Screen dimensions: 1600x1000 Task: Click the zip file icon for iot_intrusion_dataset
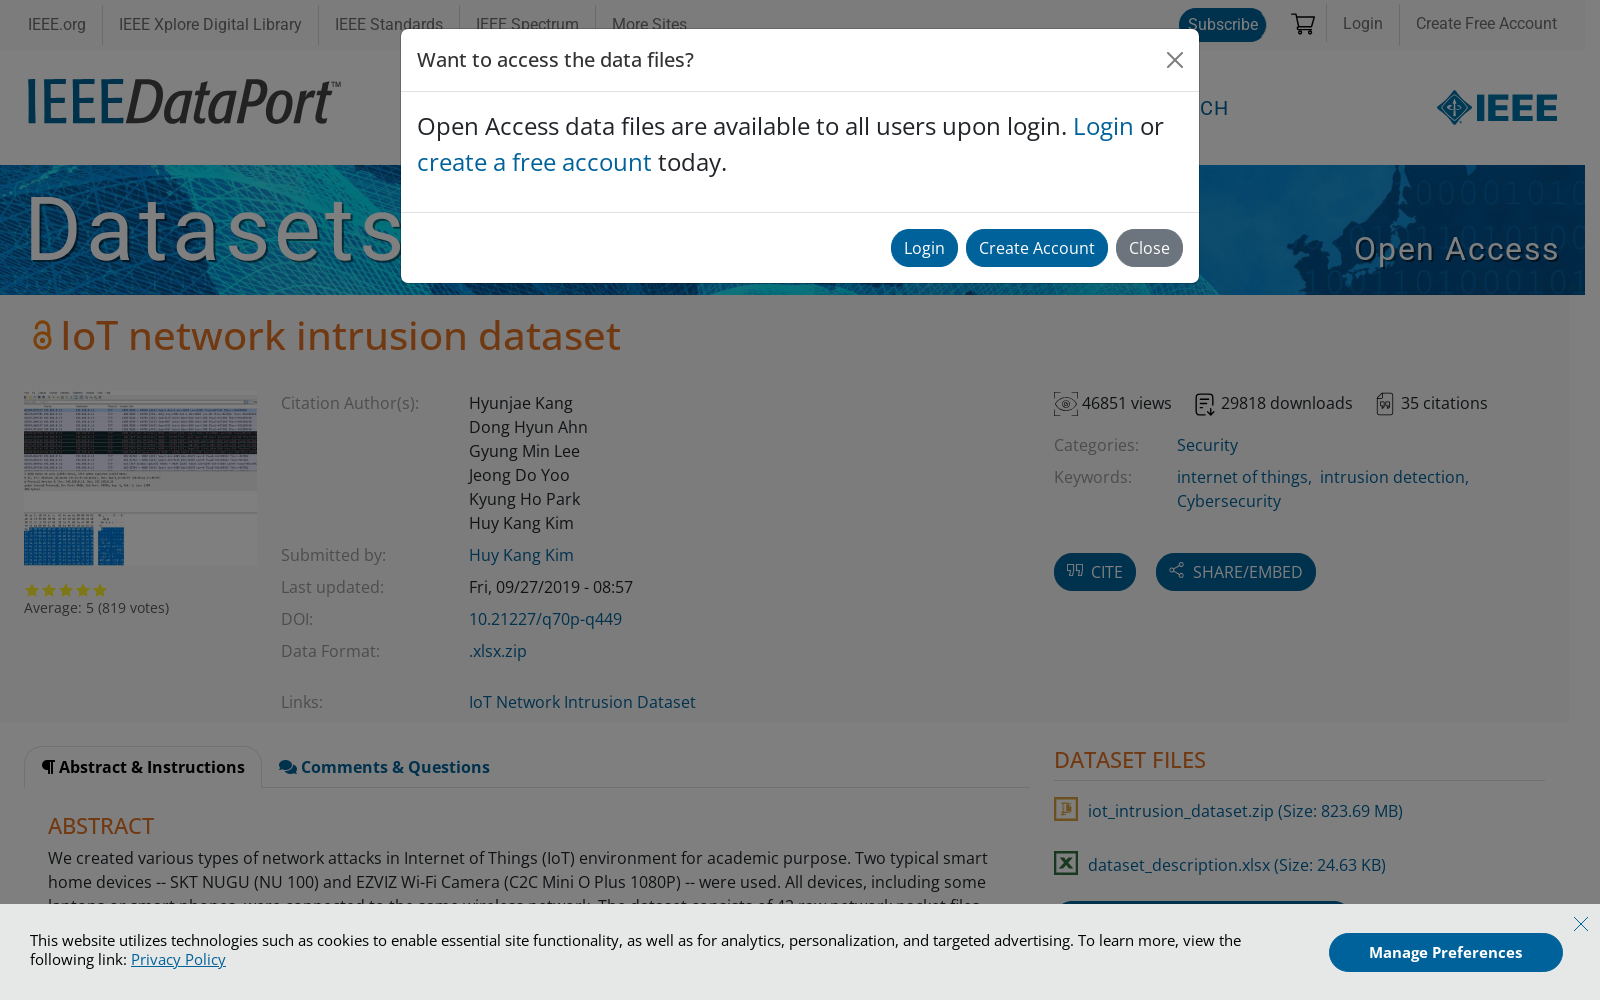tap(1066, 809)
